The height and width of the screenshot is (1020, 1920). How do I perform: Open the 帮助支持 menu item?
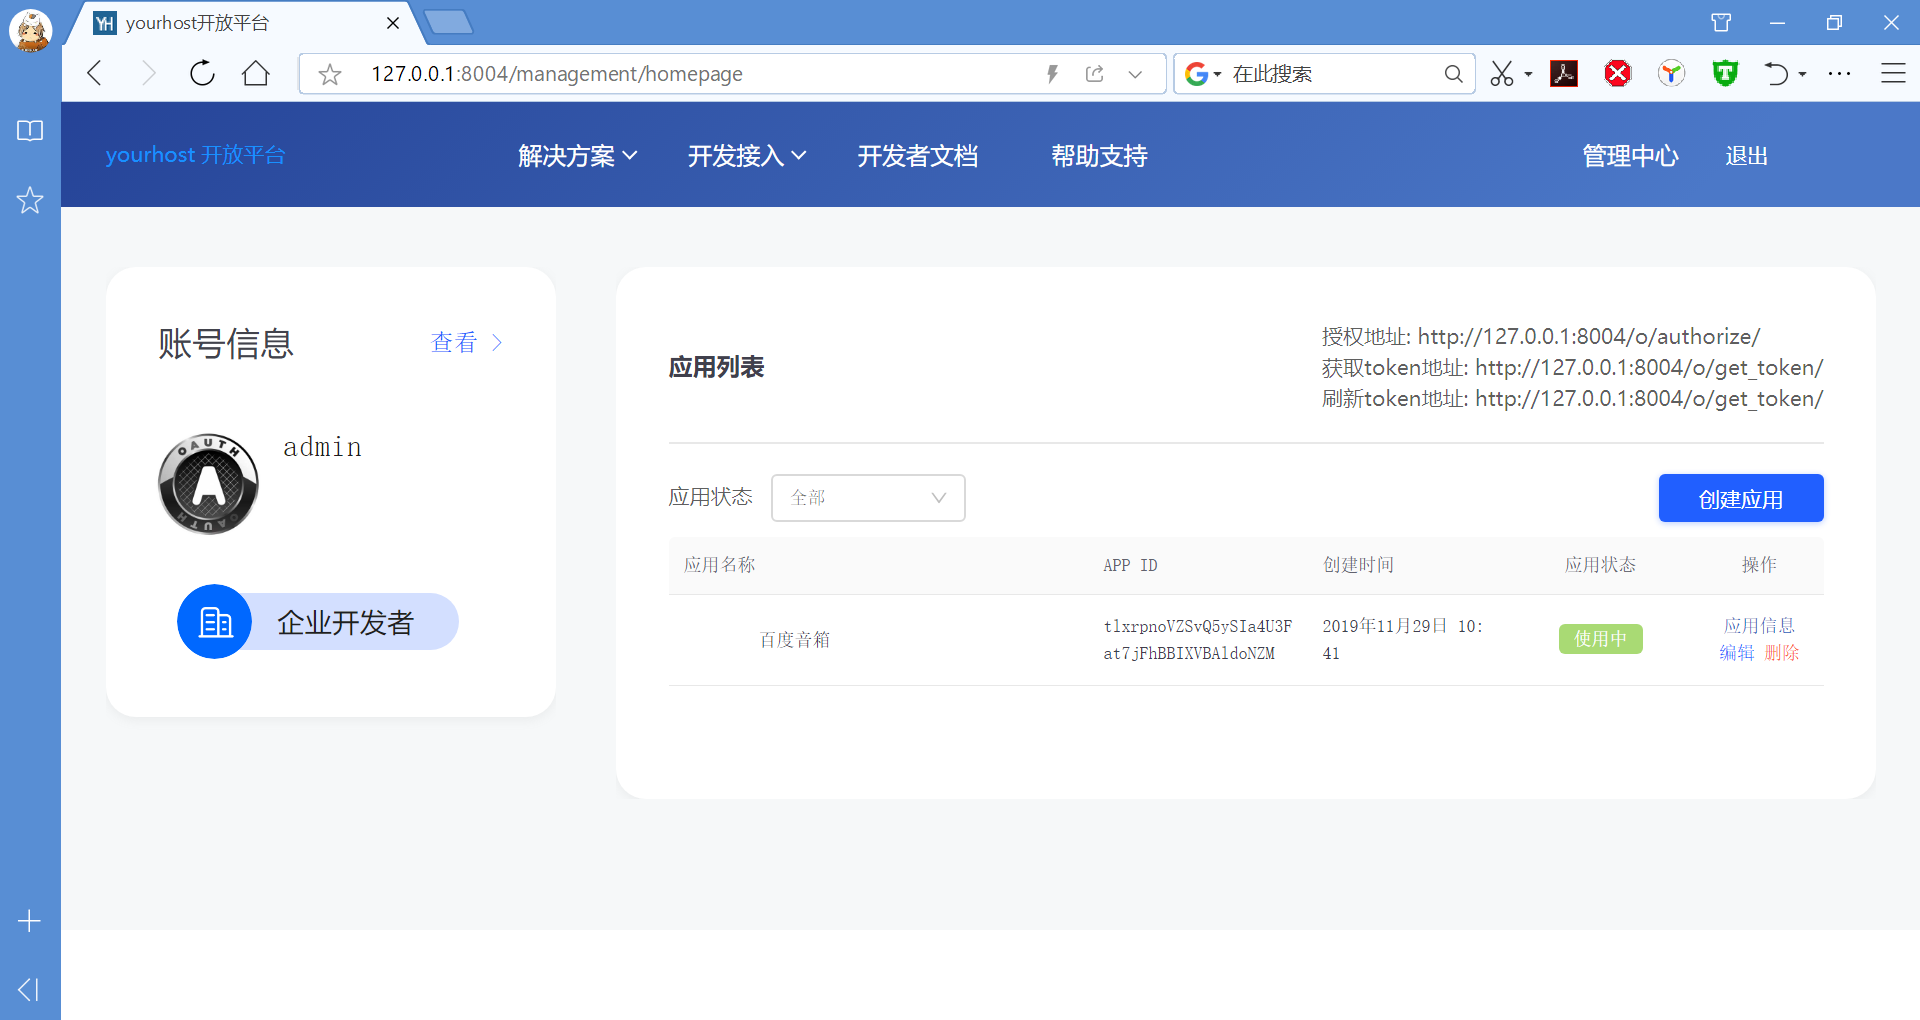click(1099, 156)
